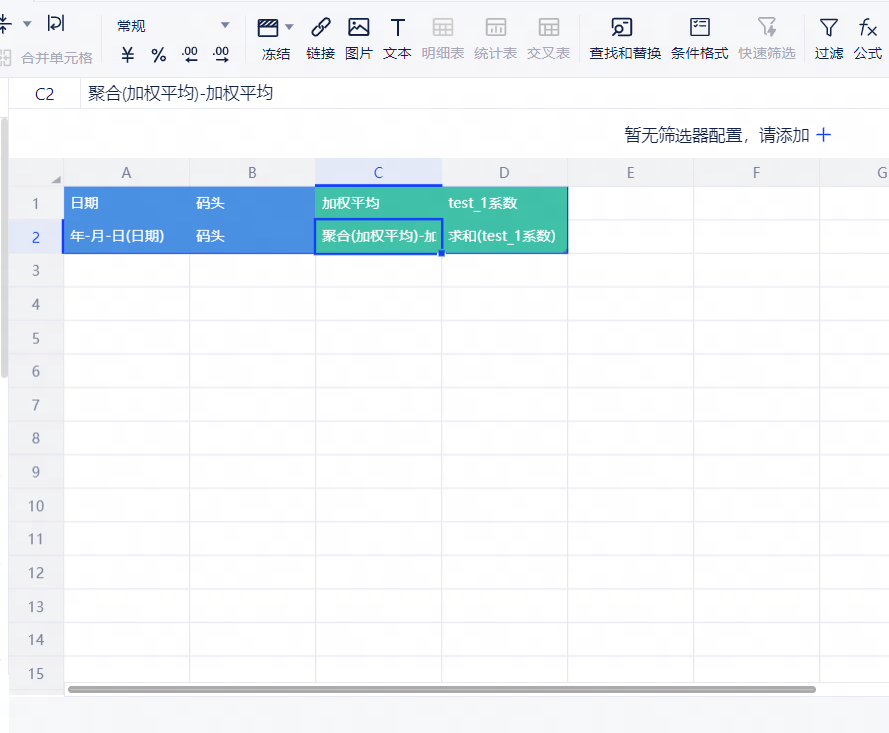Screen dimensions: 889x733
Task: Select the column E header
Action: [630, 173]
